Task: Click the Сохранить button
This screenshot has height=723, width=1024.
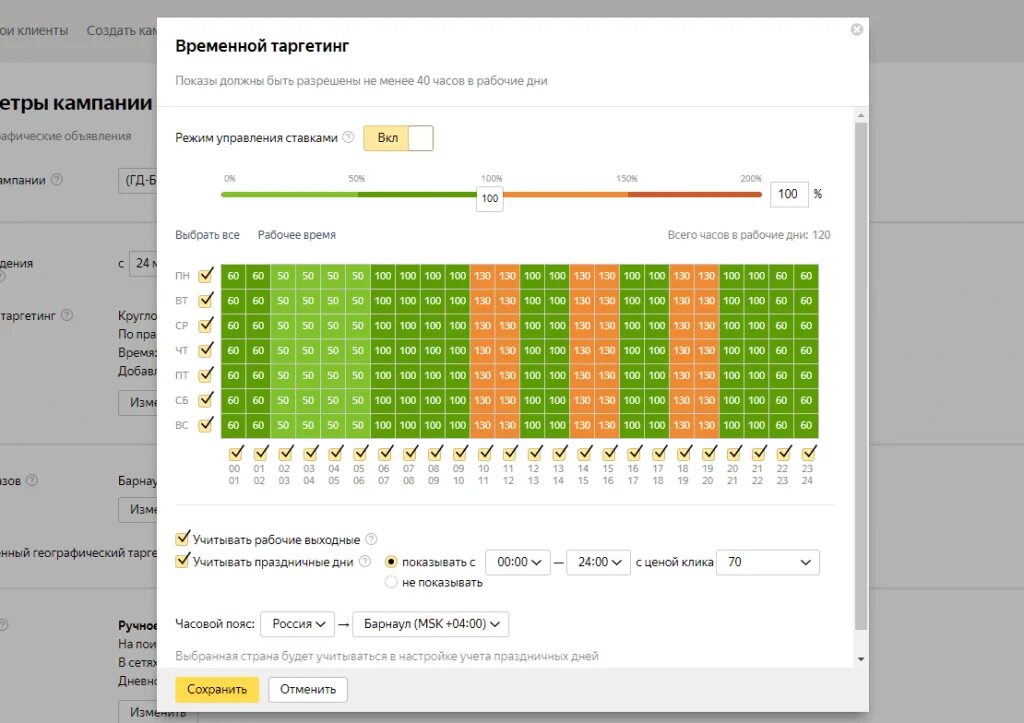Action: [217, 689]
